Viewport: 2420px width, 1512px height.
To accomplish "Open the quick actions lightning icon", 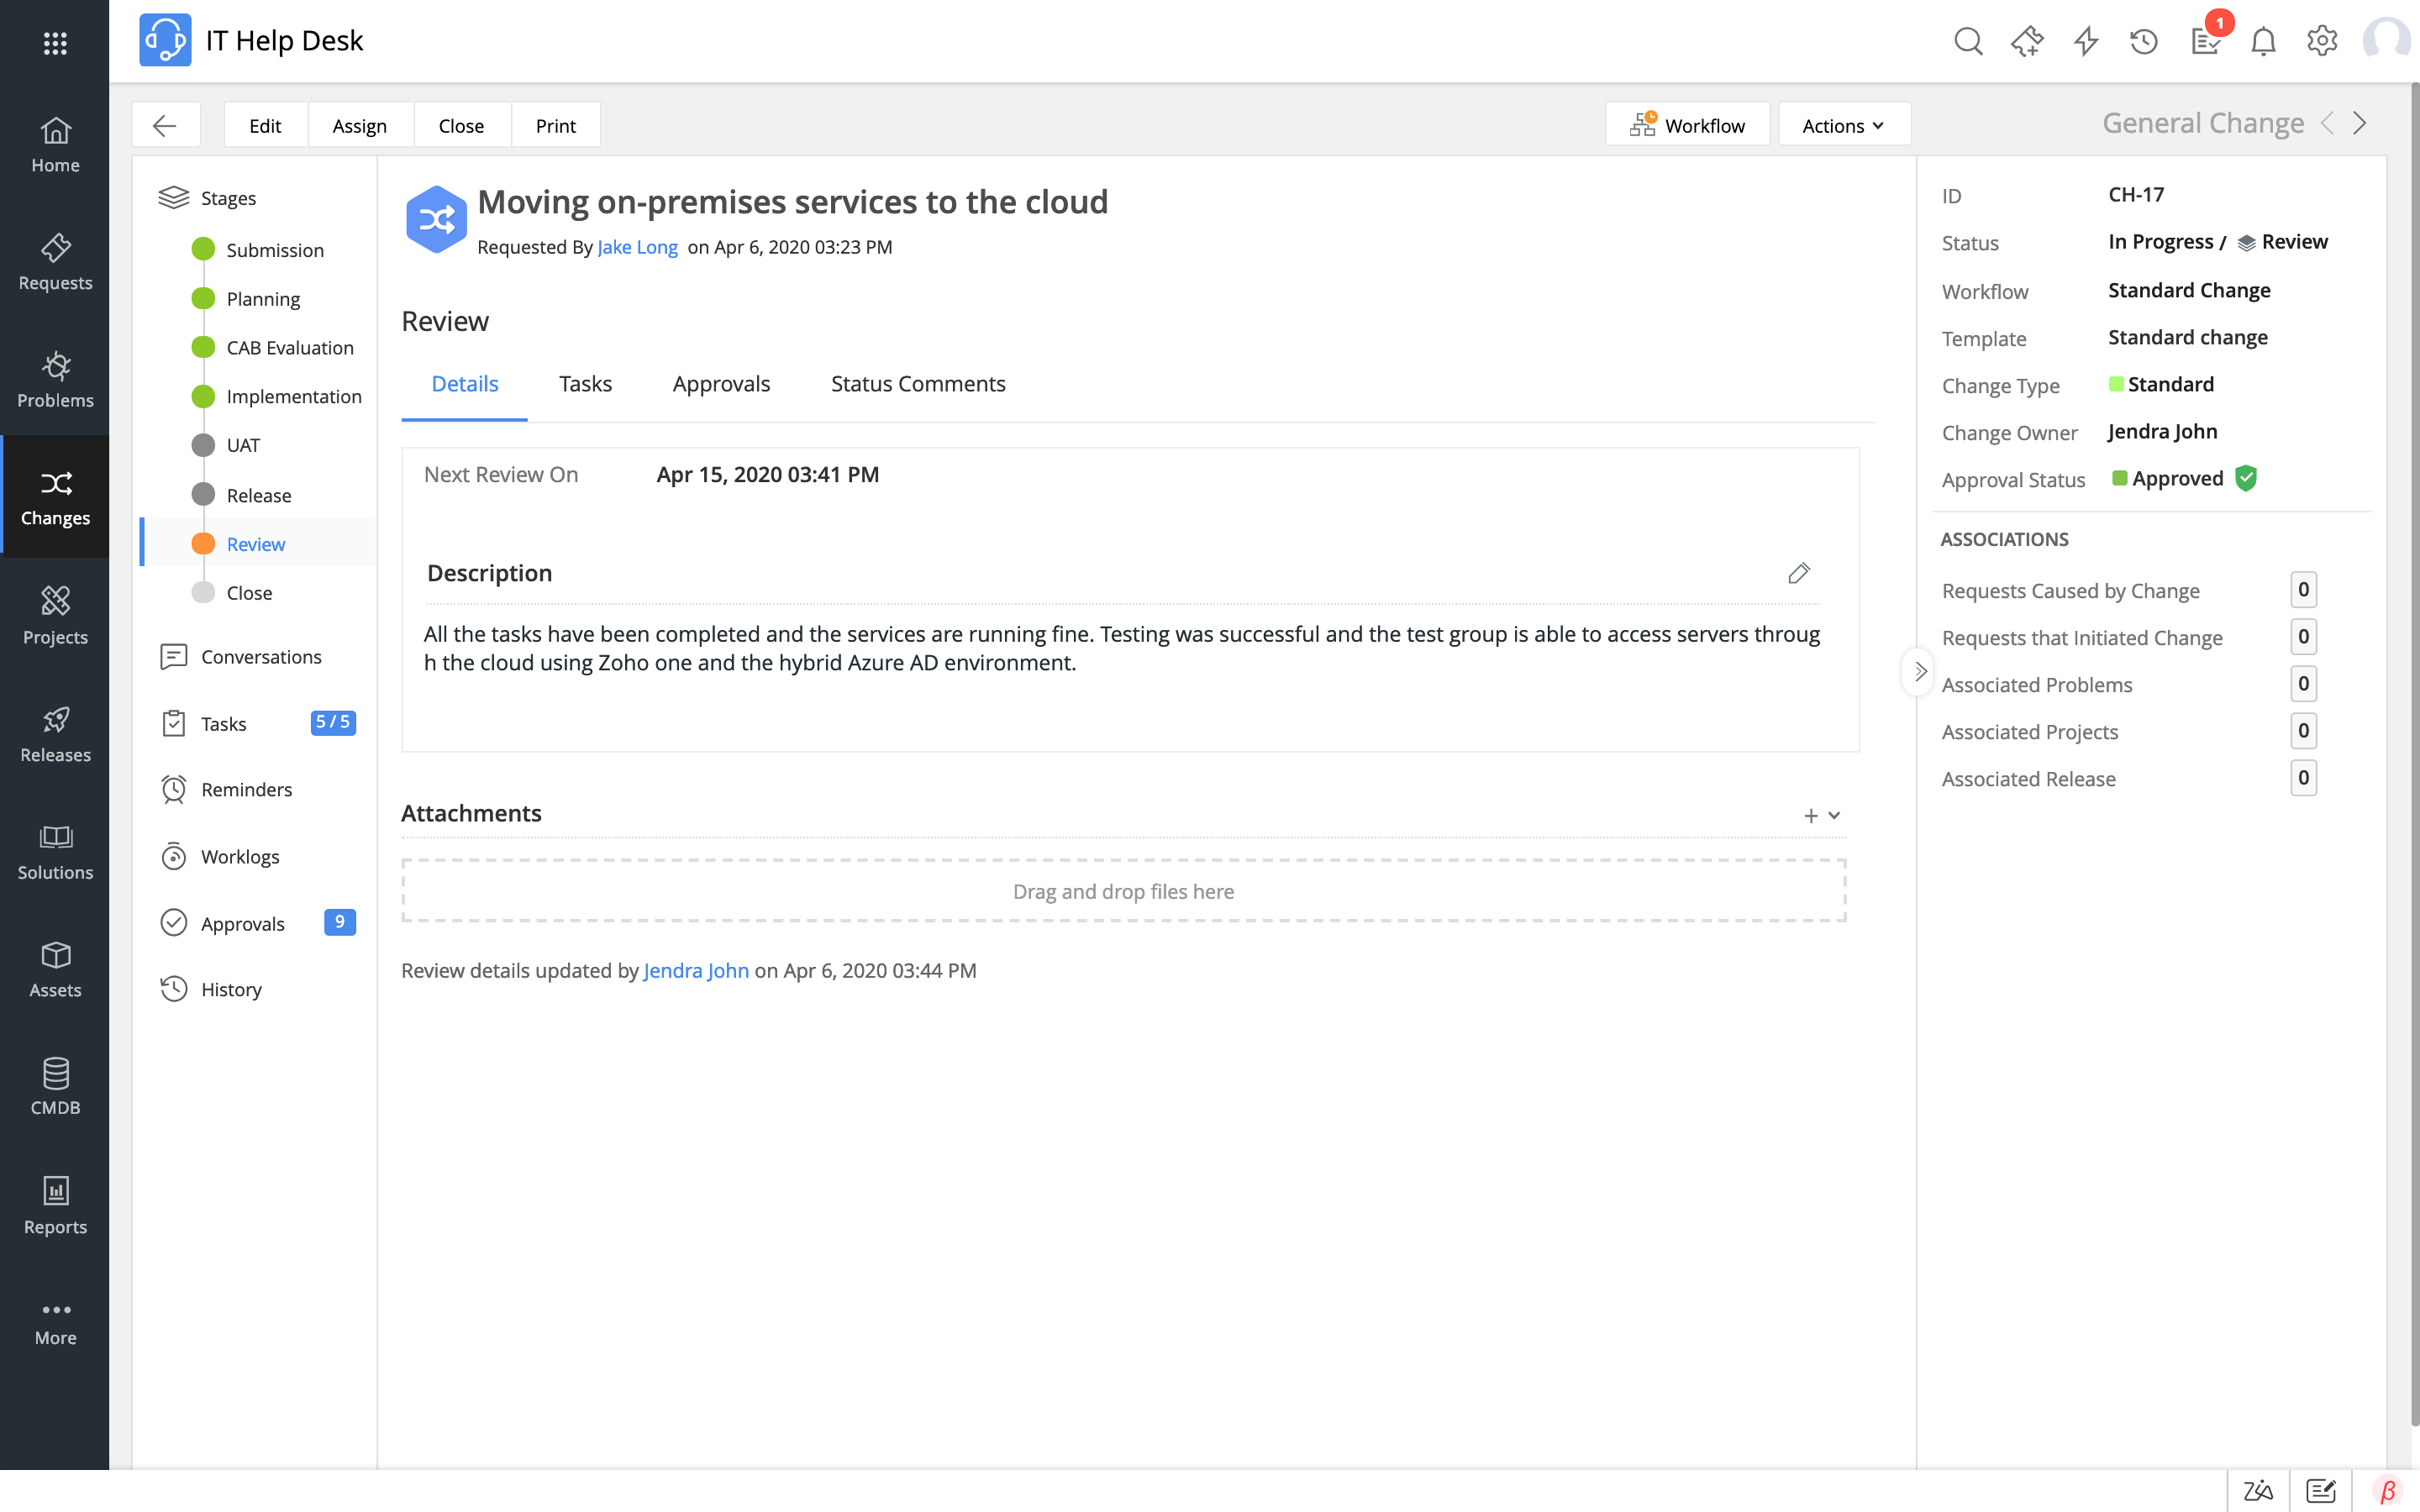I will pyautogui.click(x=2086, y=41).
